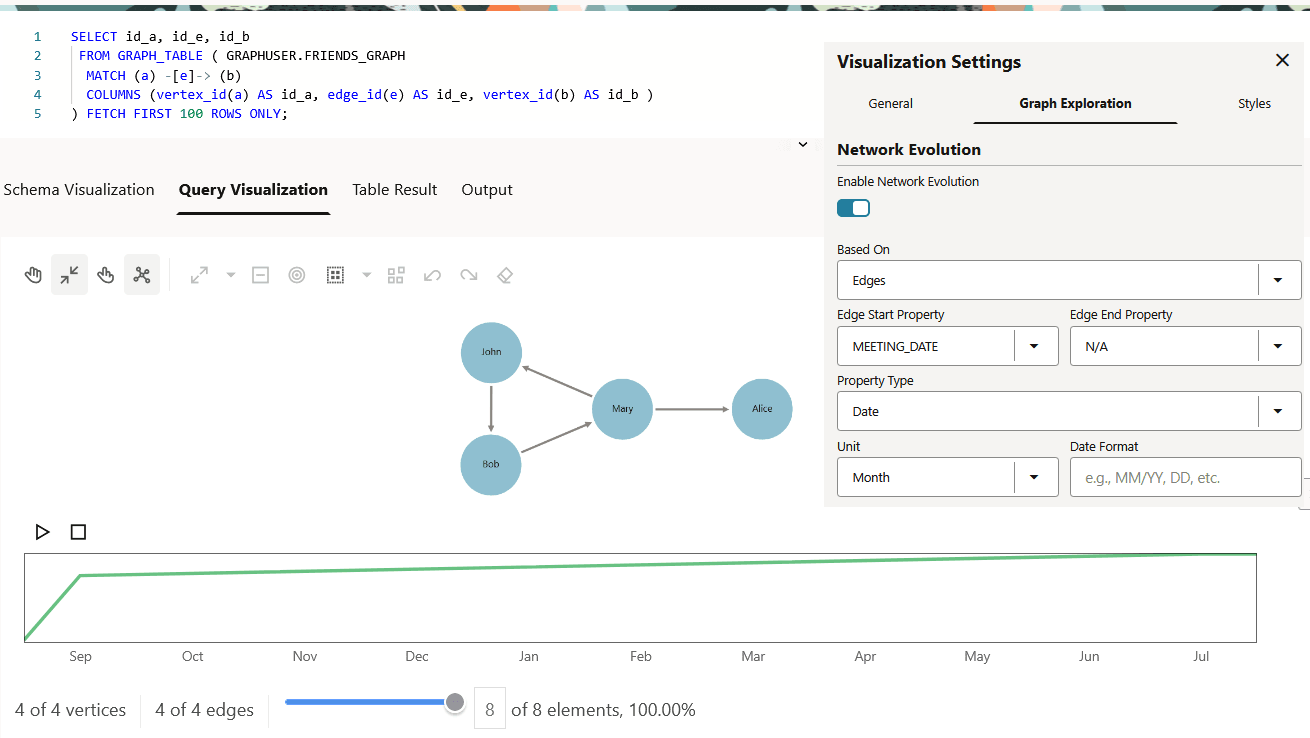
Task: Click the elements slider handle
Action: [455, 702]
